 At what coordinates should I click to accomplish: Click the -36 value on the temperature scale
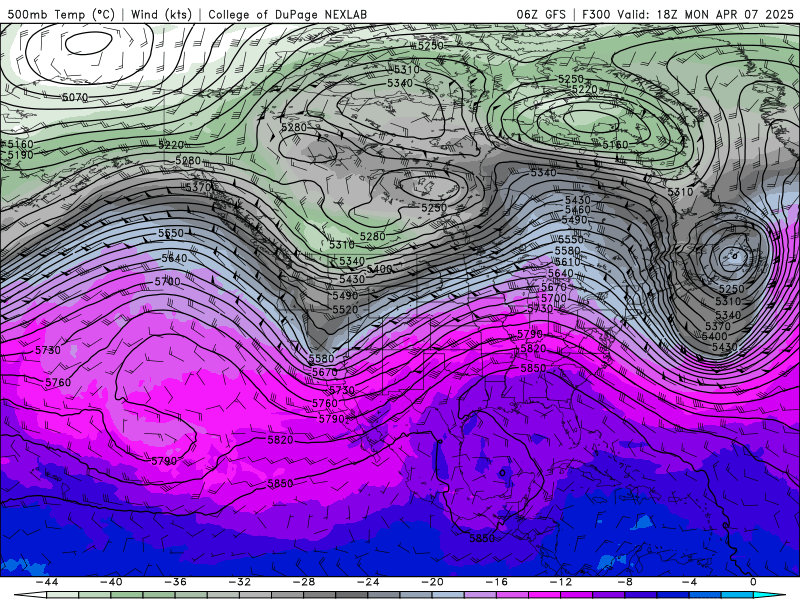pos(175,582)
